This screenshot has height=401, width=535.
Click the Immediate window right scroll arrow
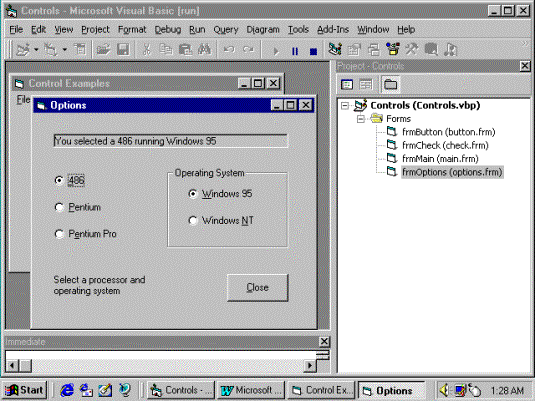pyautogui.click(x=310, y=366)
